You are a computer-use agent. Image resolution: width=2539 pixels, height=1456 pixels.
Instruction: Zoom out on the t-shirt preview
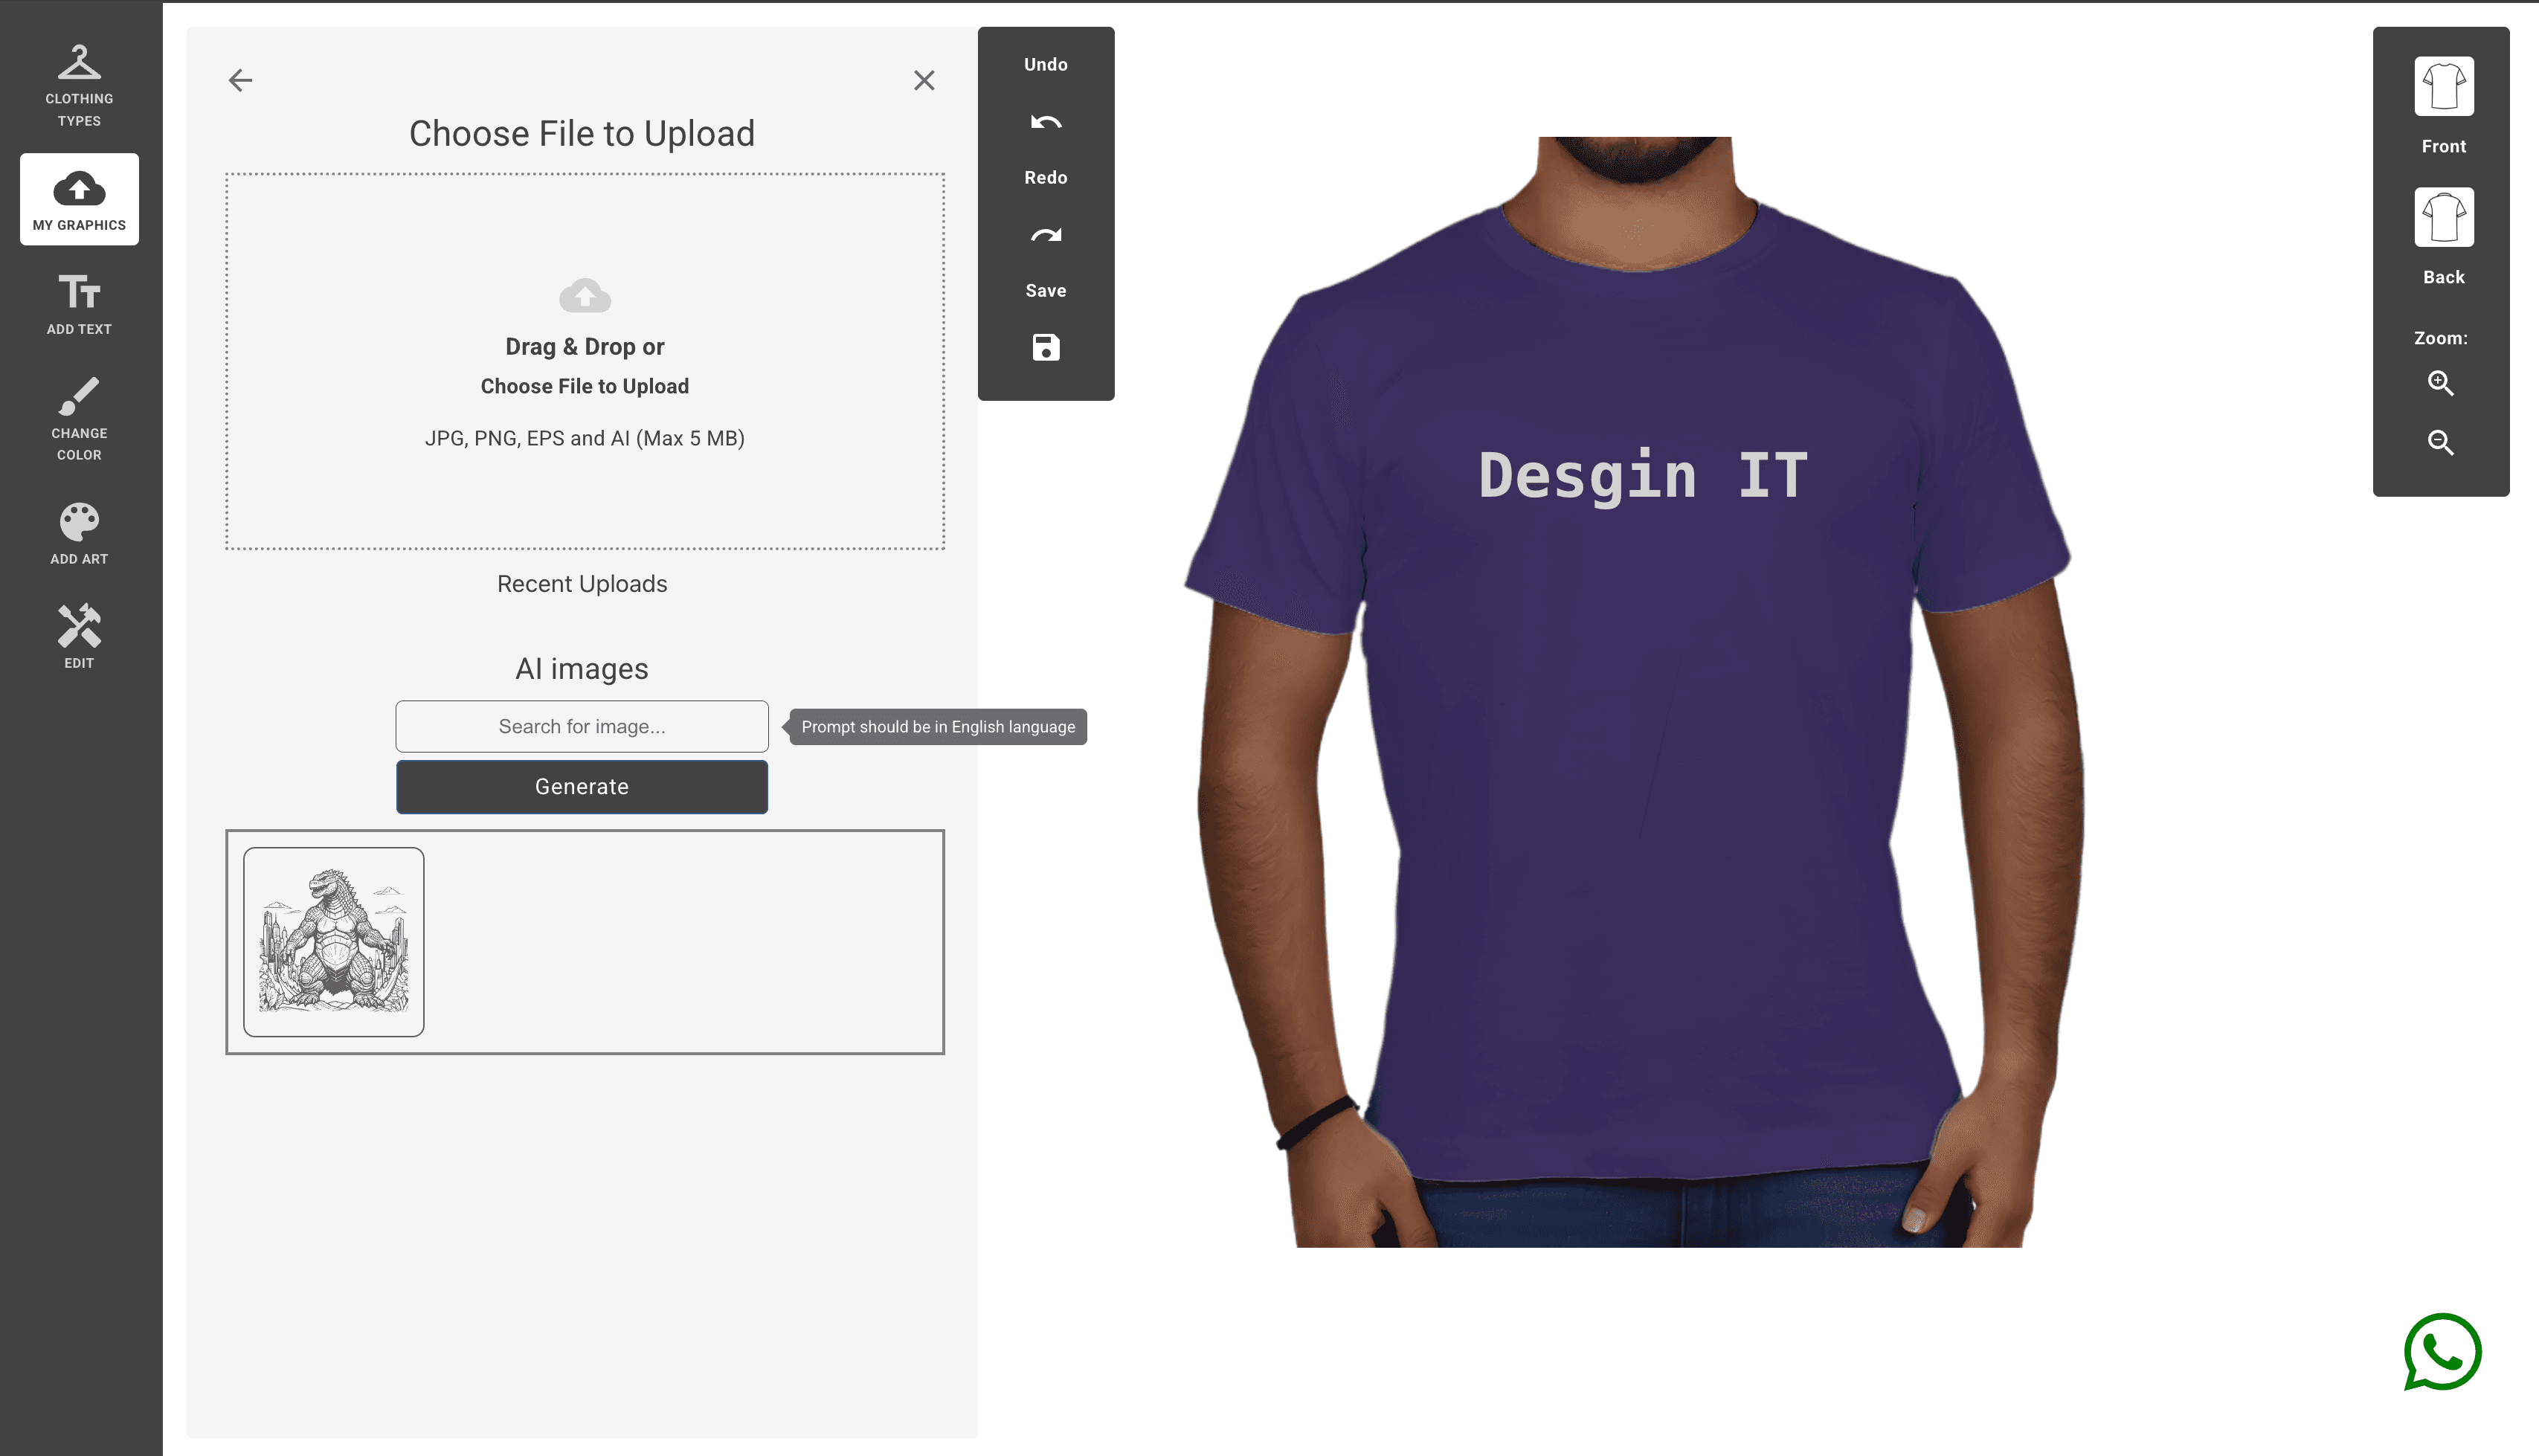point(2440,443)
